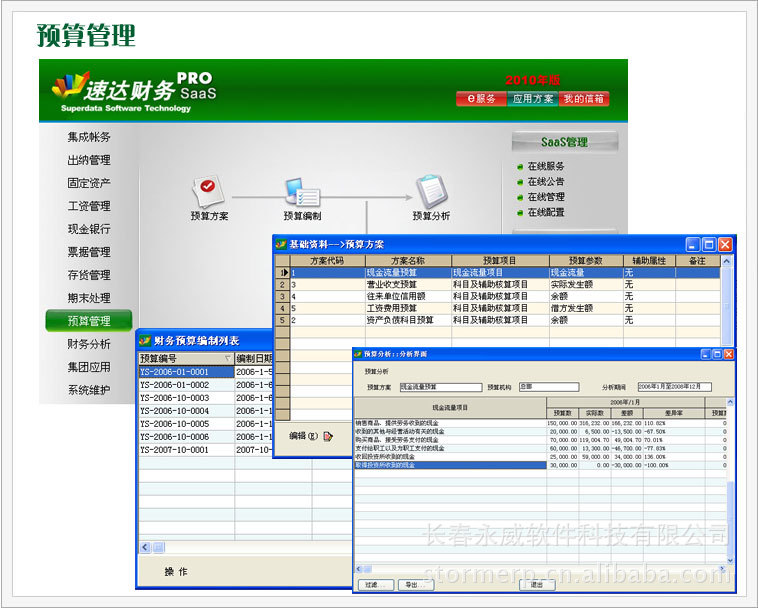Open the 预算方案 combo field in analysis window
Screen dimensions: 758x608
click(x=441, y=387)
